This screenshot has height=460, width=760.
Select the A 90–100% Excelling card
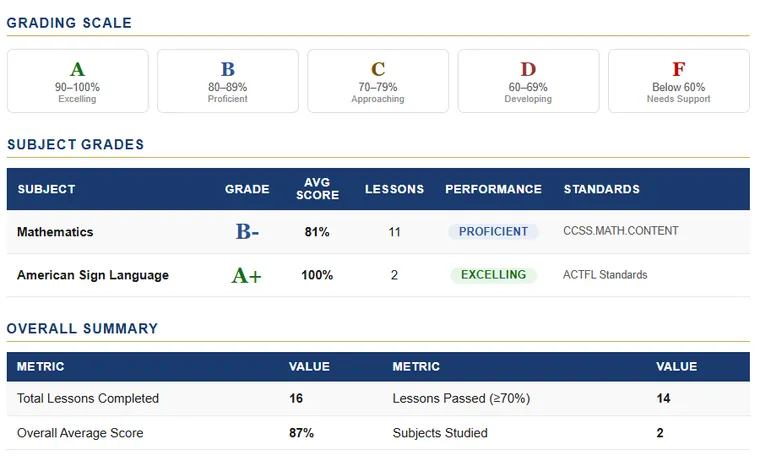78,81
